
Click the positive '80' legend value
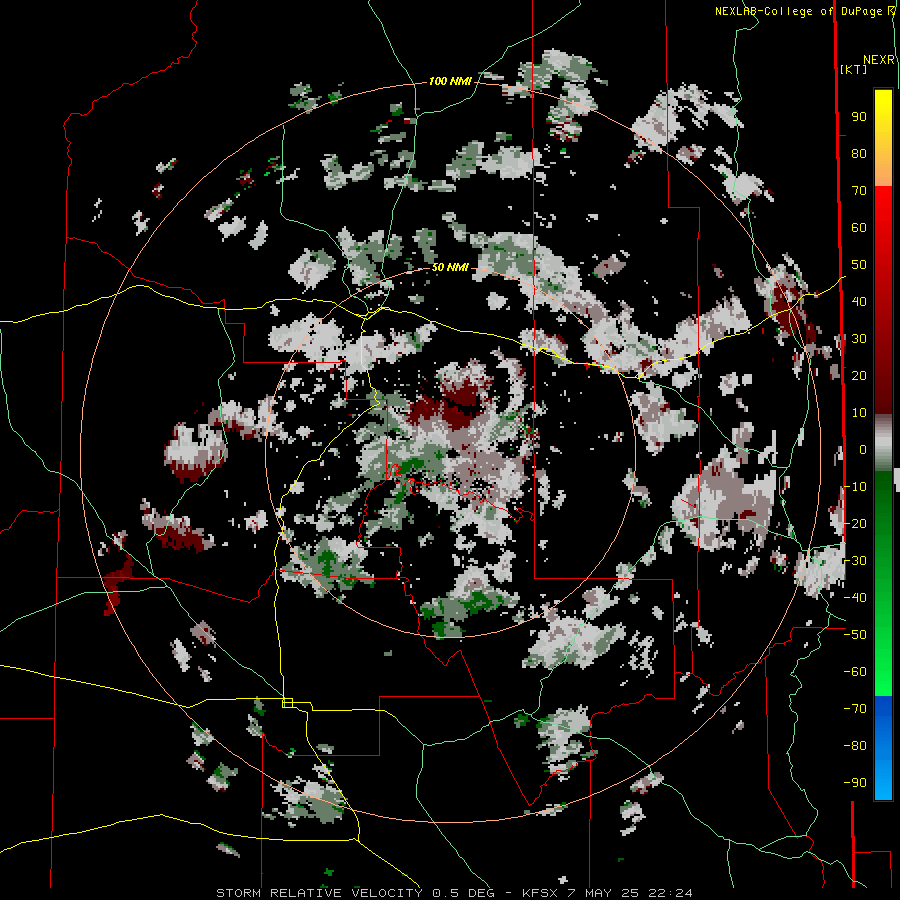click(x=859, y=154)
